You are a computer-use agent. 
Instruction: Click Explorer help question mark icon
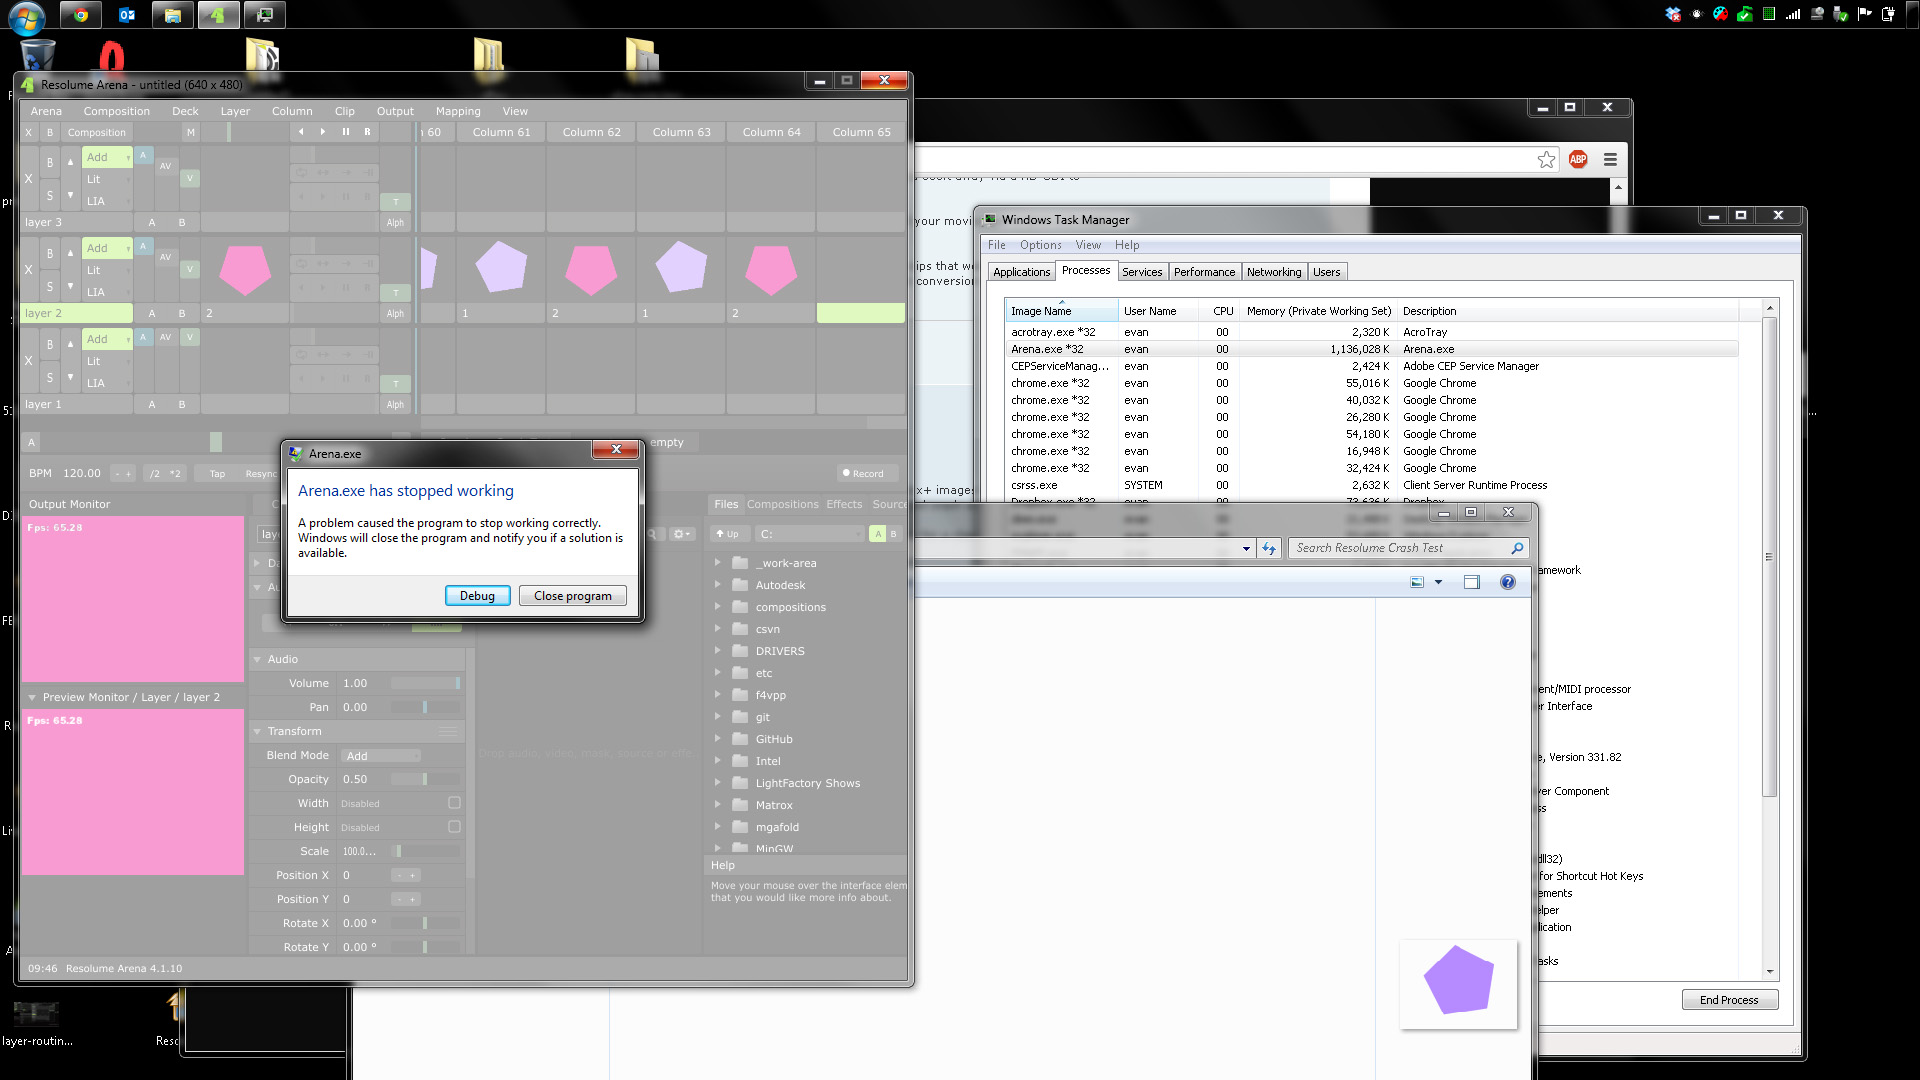pos(1507,582)
